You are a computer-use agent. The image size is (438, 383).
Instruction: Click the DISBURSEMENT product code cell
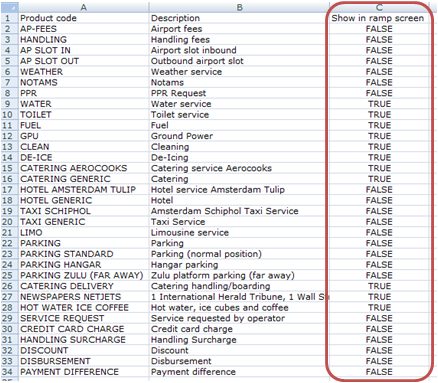(84, 361)
